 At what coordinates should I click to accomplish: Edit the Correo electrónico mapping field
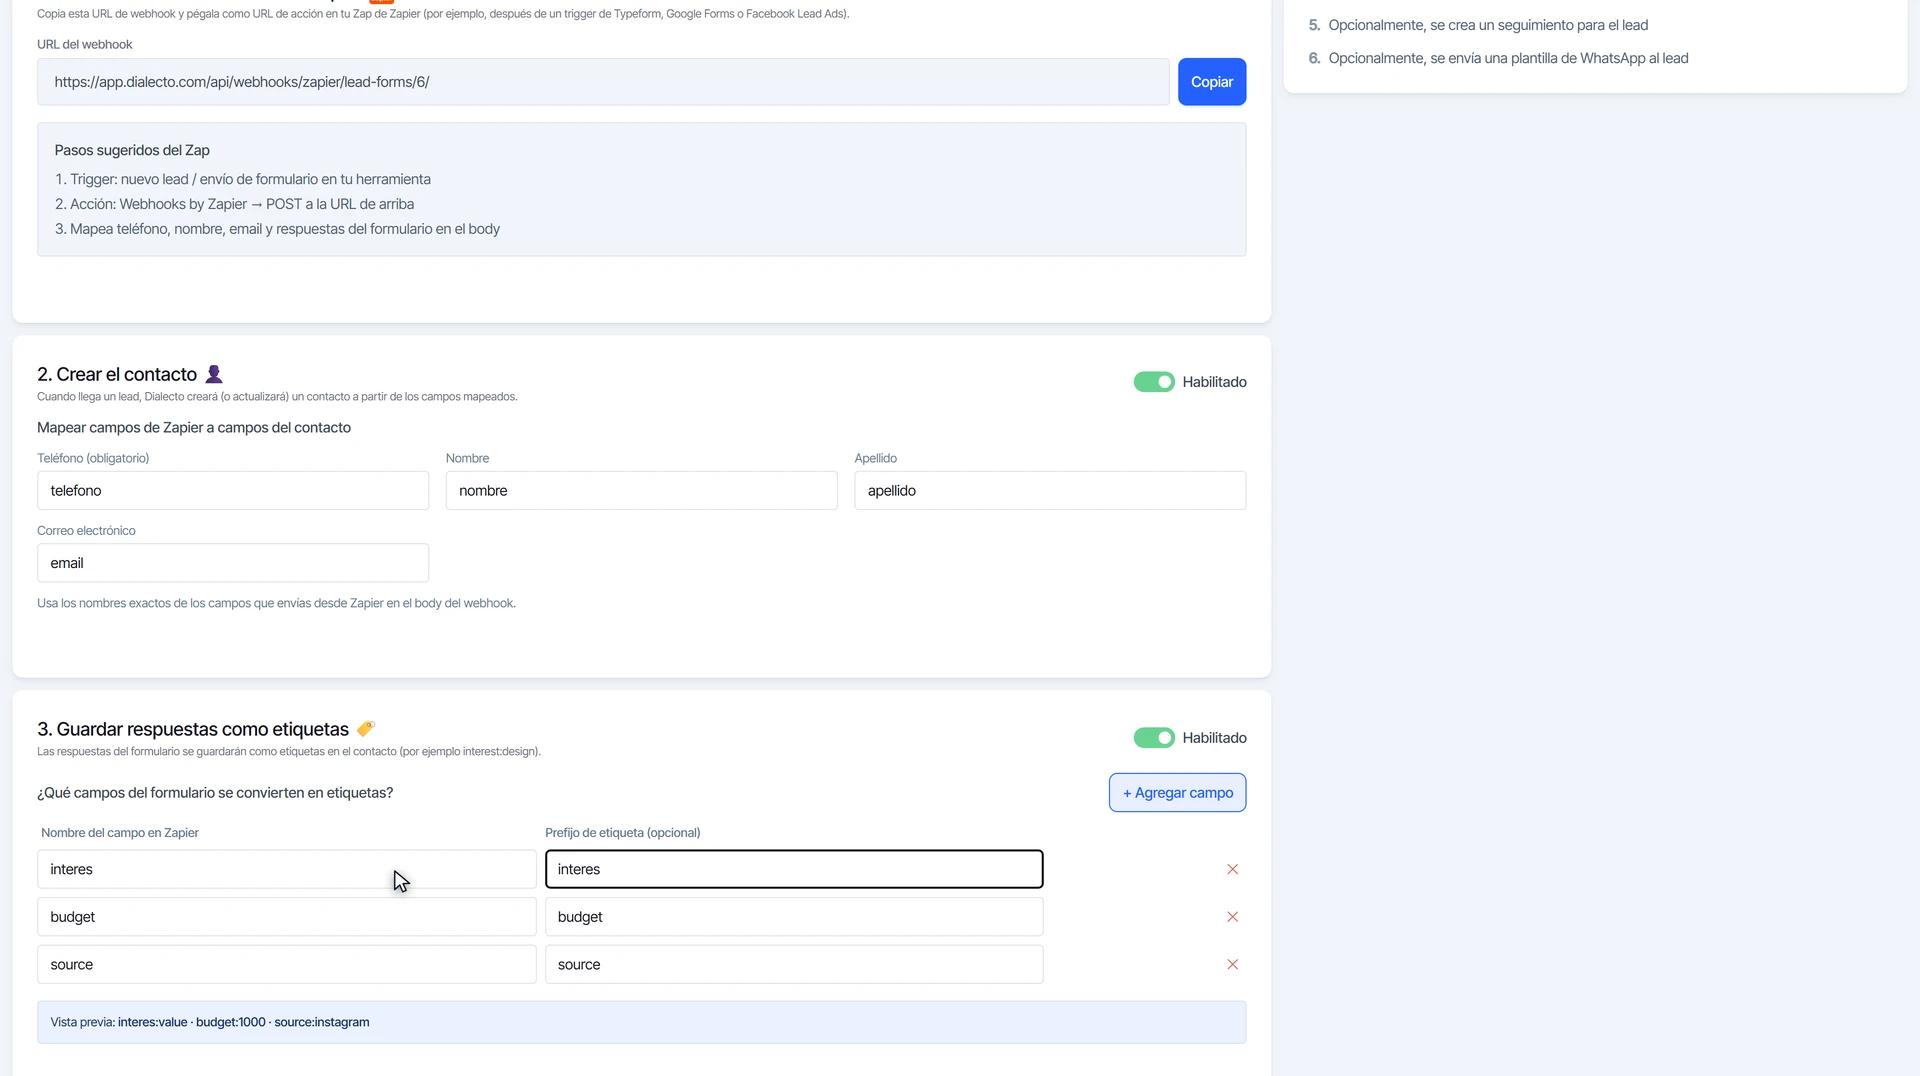pyautogui.click(x=233, y=563)
